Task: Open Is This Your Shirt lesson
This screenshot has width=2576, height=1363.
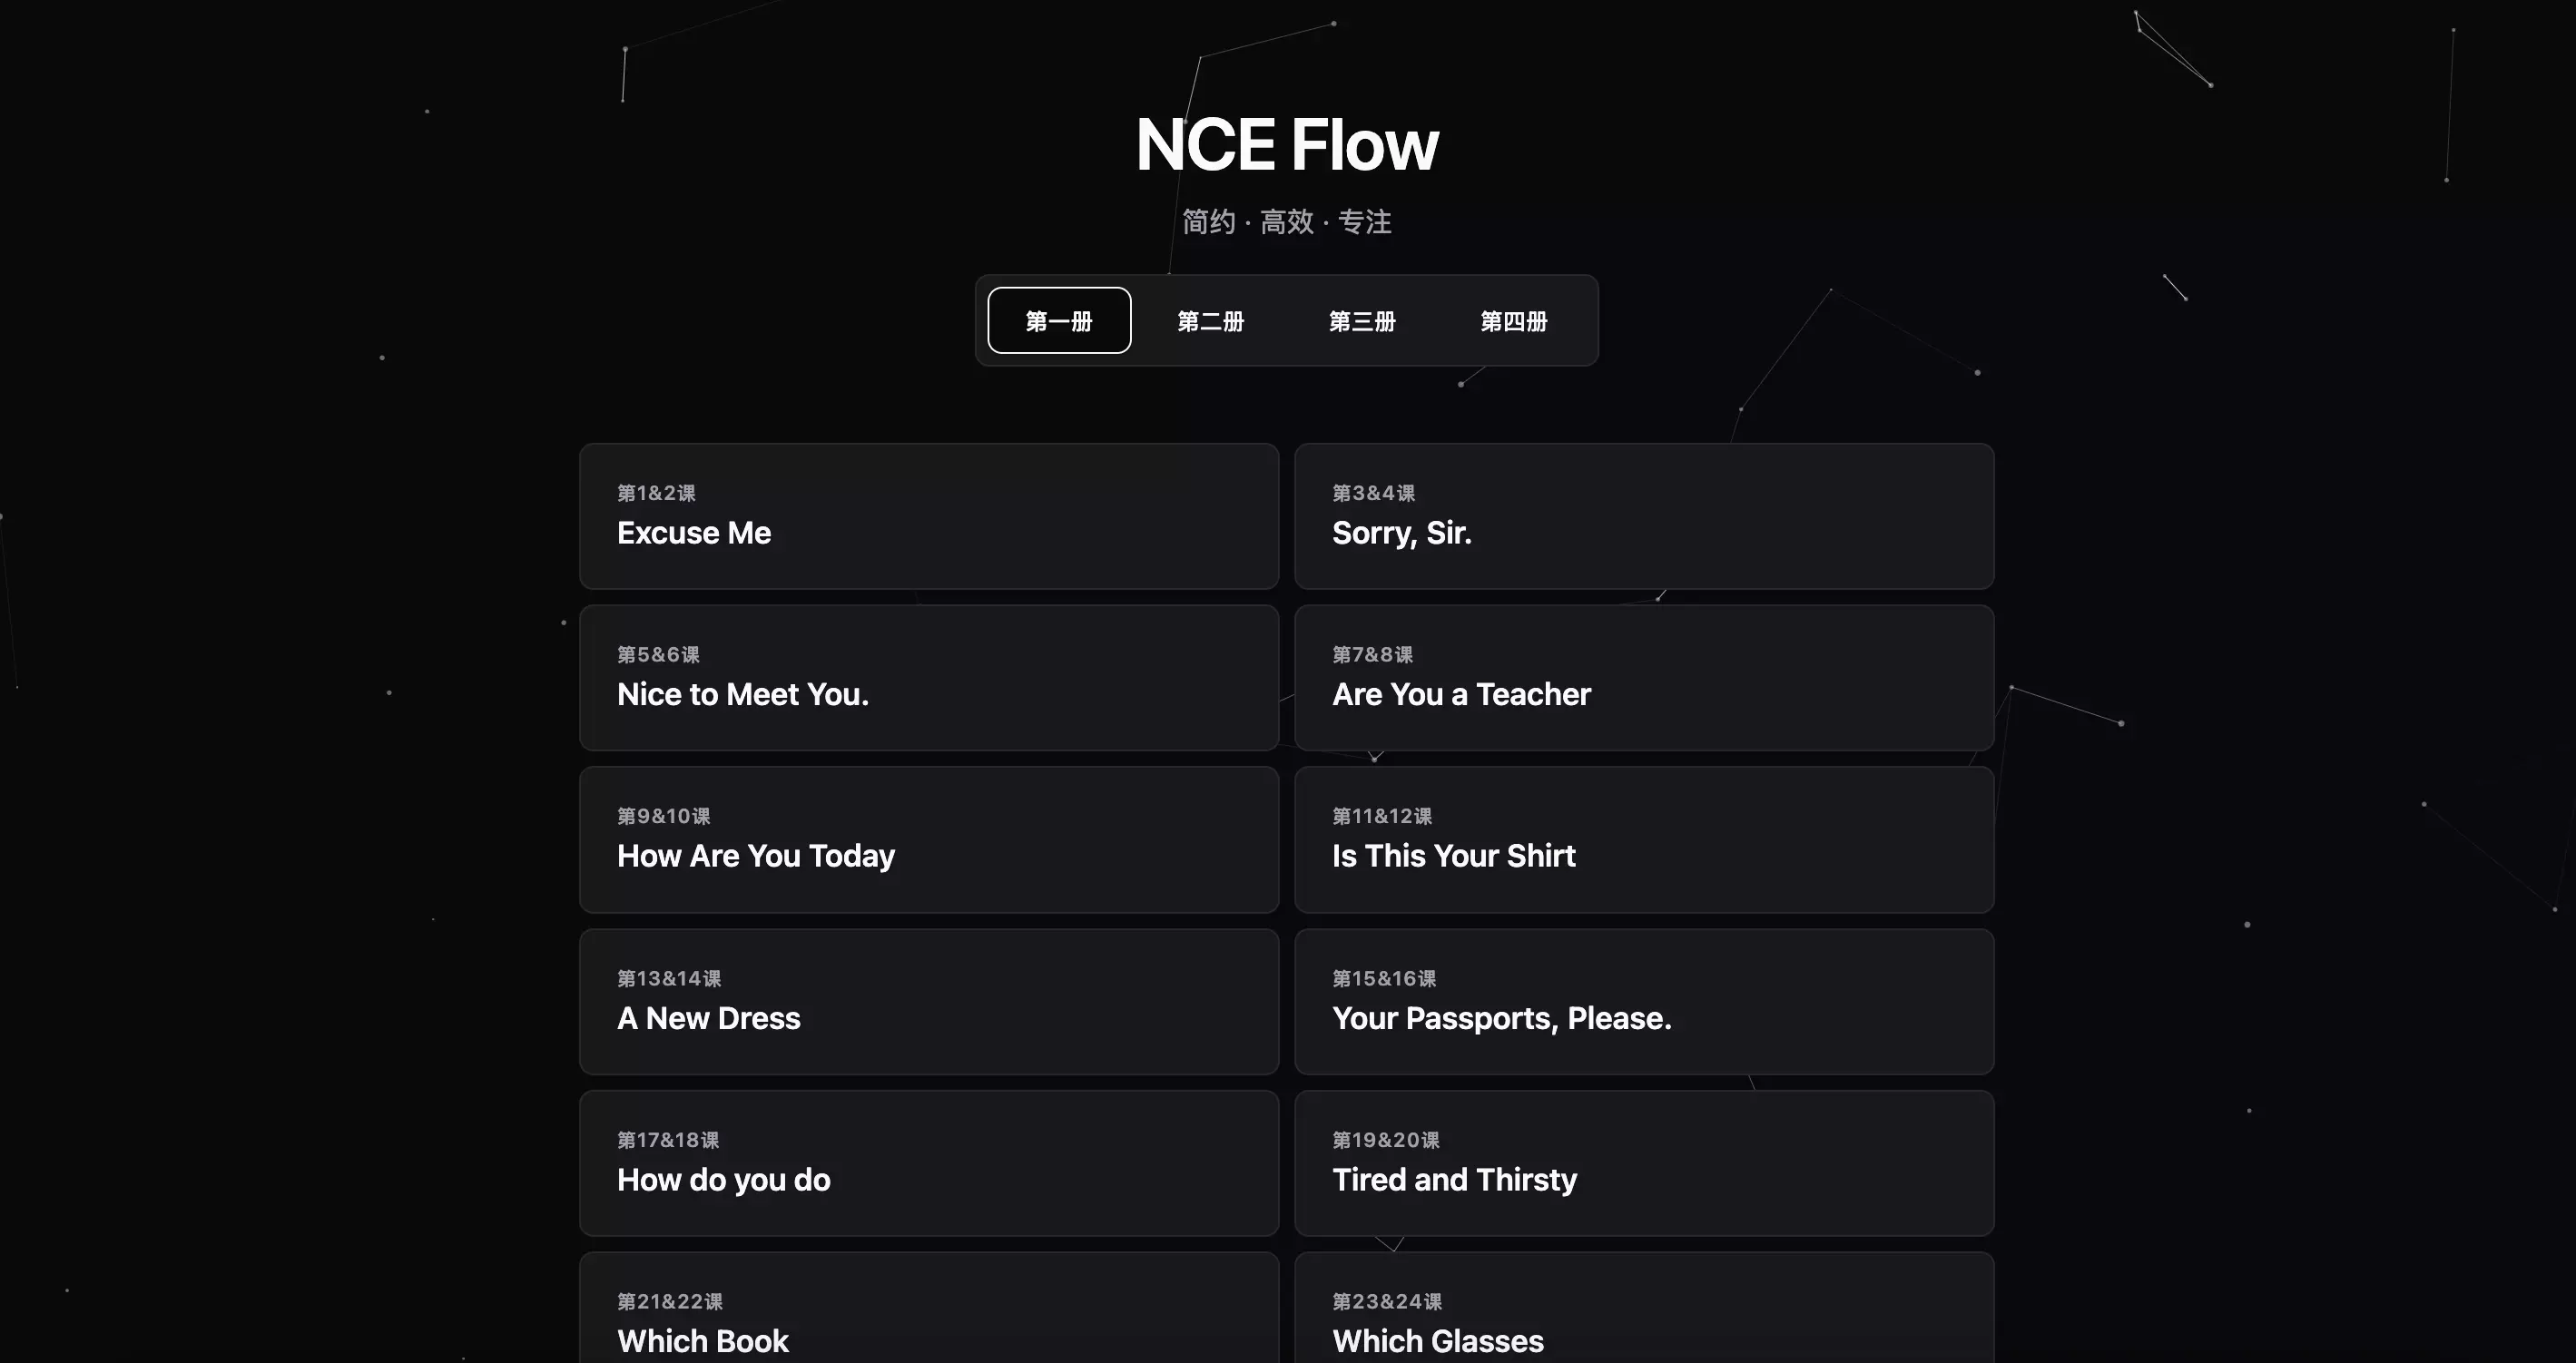Action: pos(1643,840)
